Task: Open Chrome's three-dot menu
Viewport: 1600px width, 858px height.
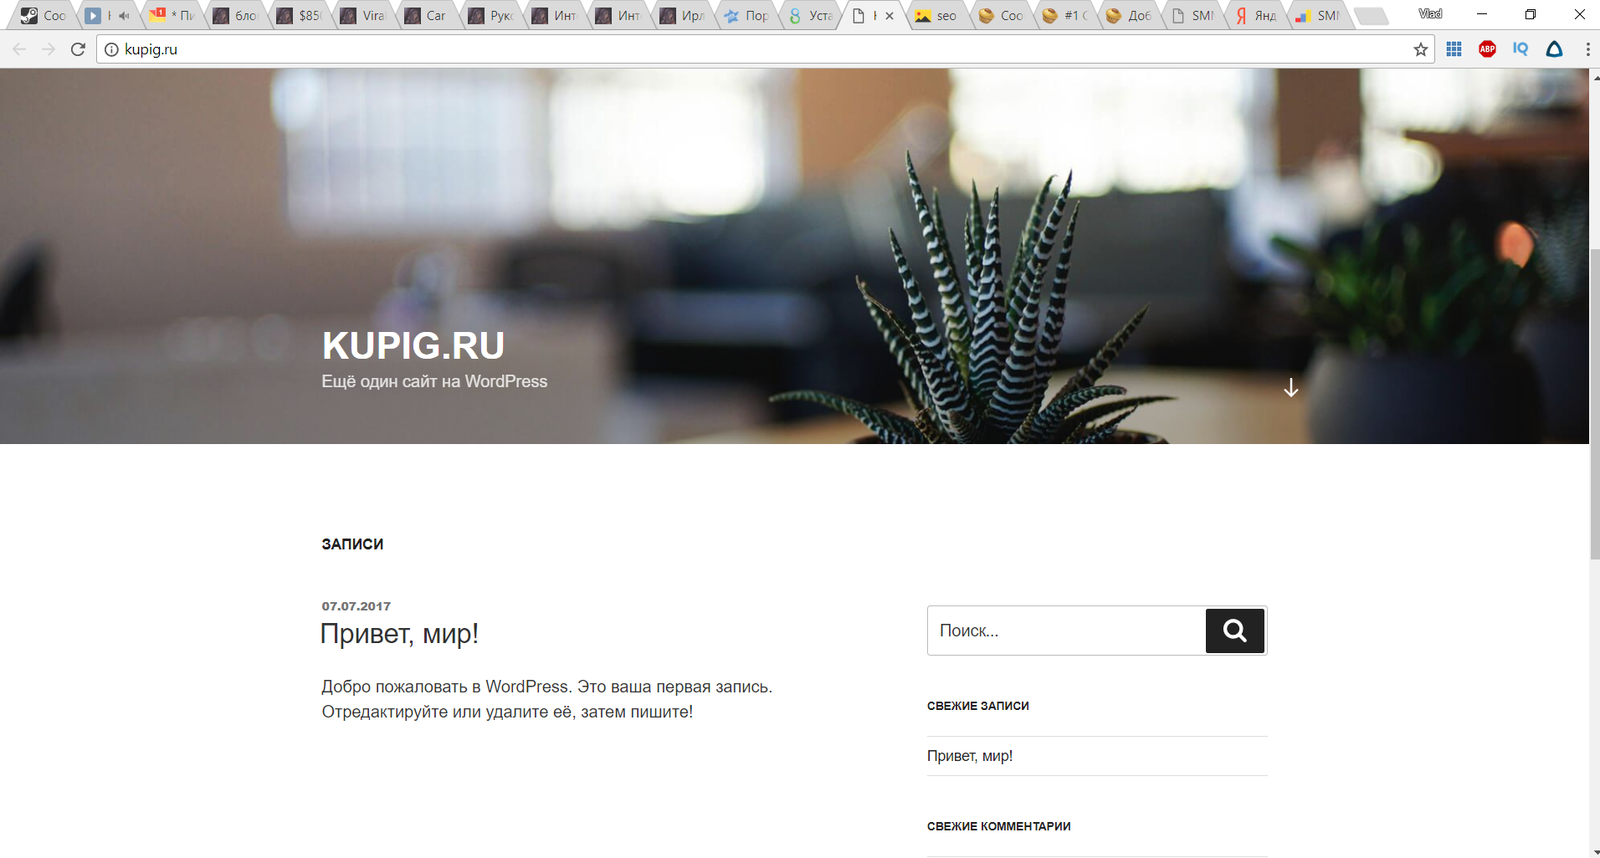Action: coord(1587,49)
